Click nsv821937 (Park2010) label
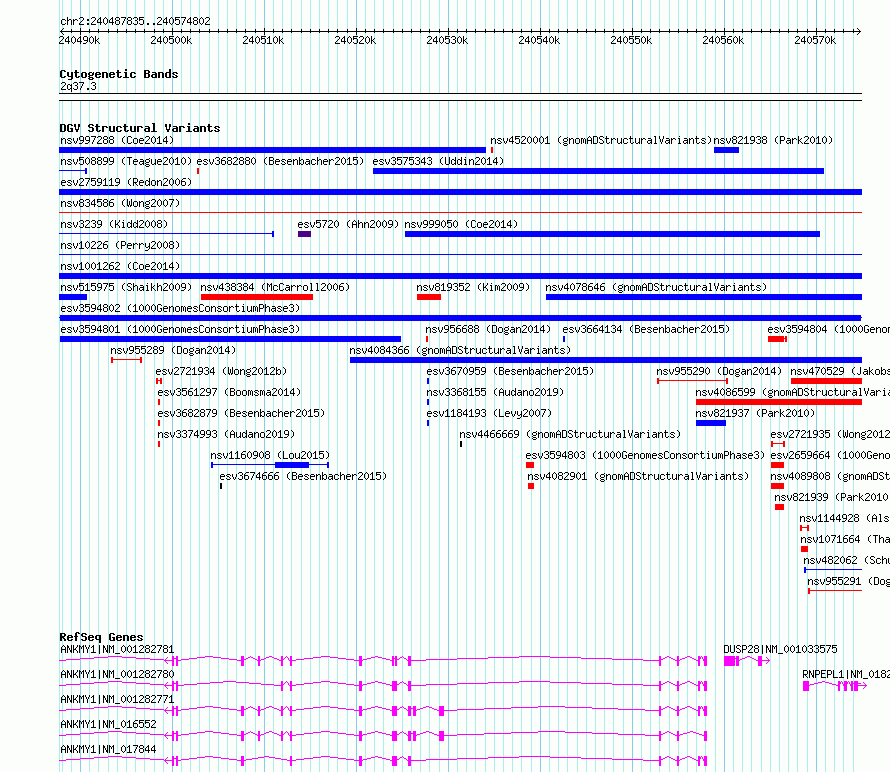 click(755, 413)
